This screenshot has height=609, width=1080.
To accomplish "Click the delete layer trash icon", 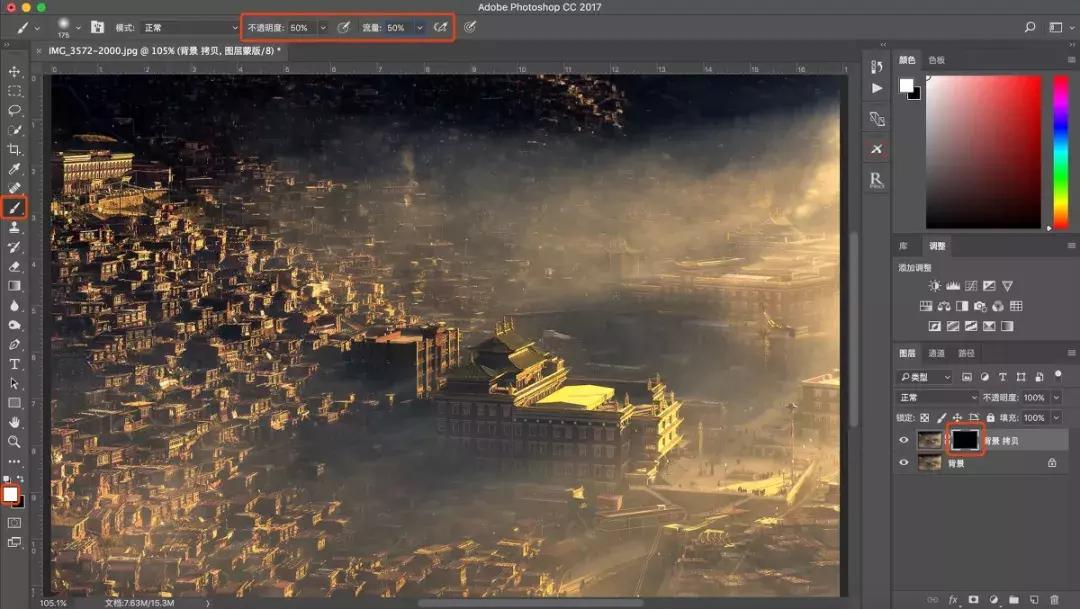I will (1054, 599).
